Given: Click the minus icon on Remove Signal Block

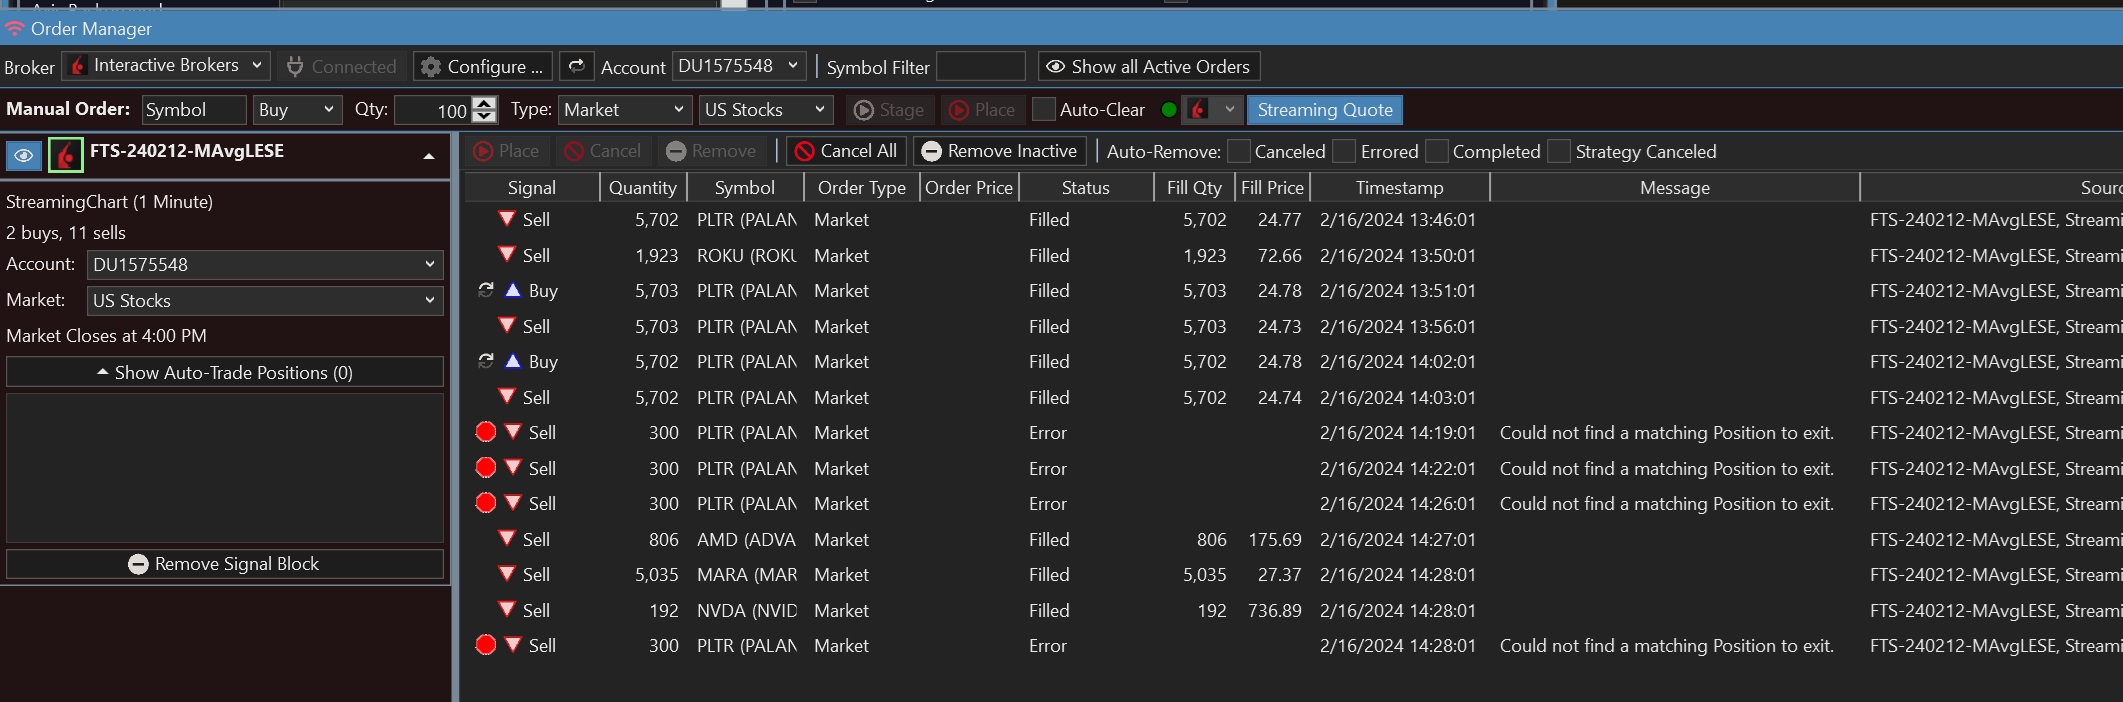Looking at the screenshot, I should [139, 564].
